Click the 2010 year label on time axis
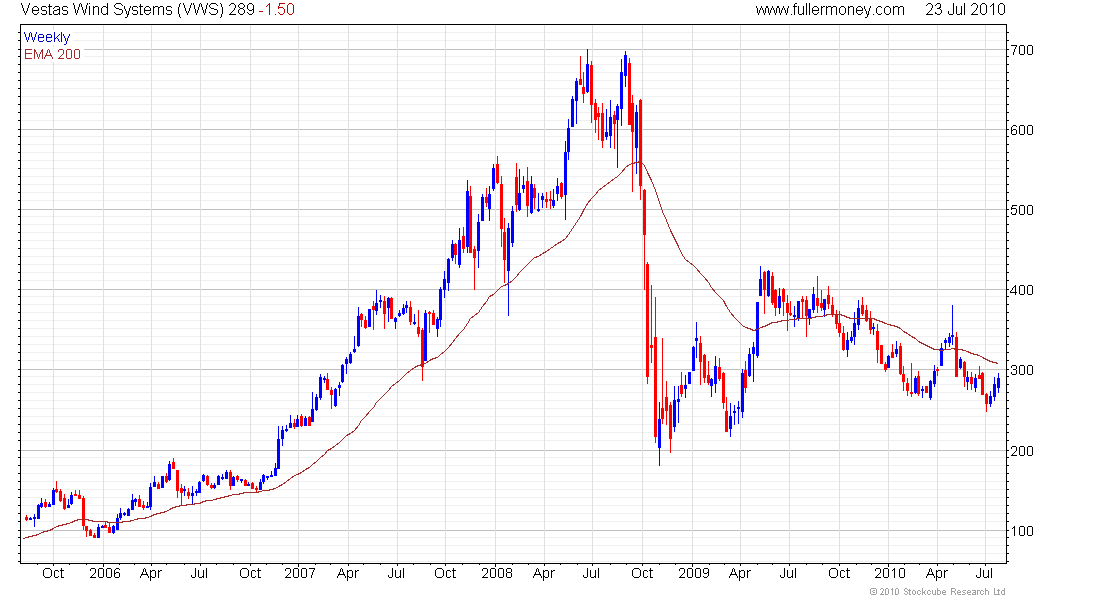 [890, 573]
